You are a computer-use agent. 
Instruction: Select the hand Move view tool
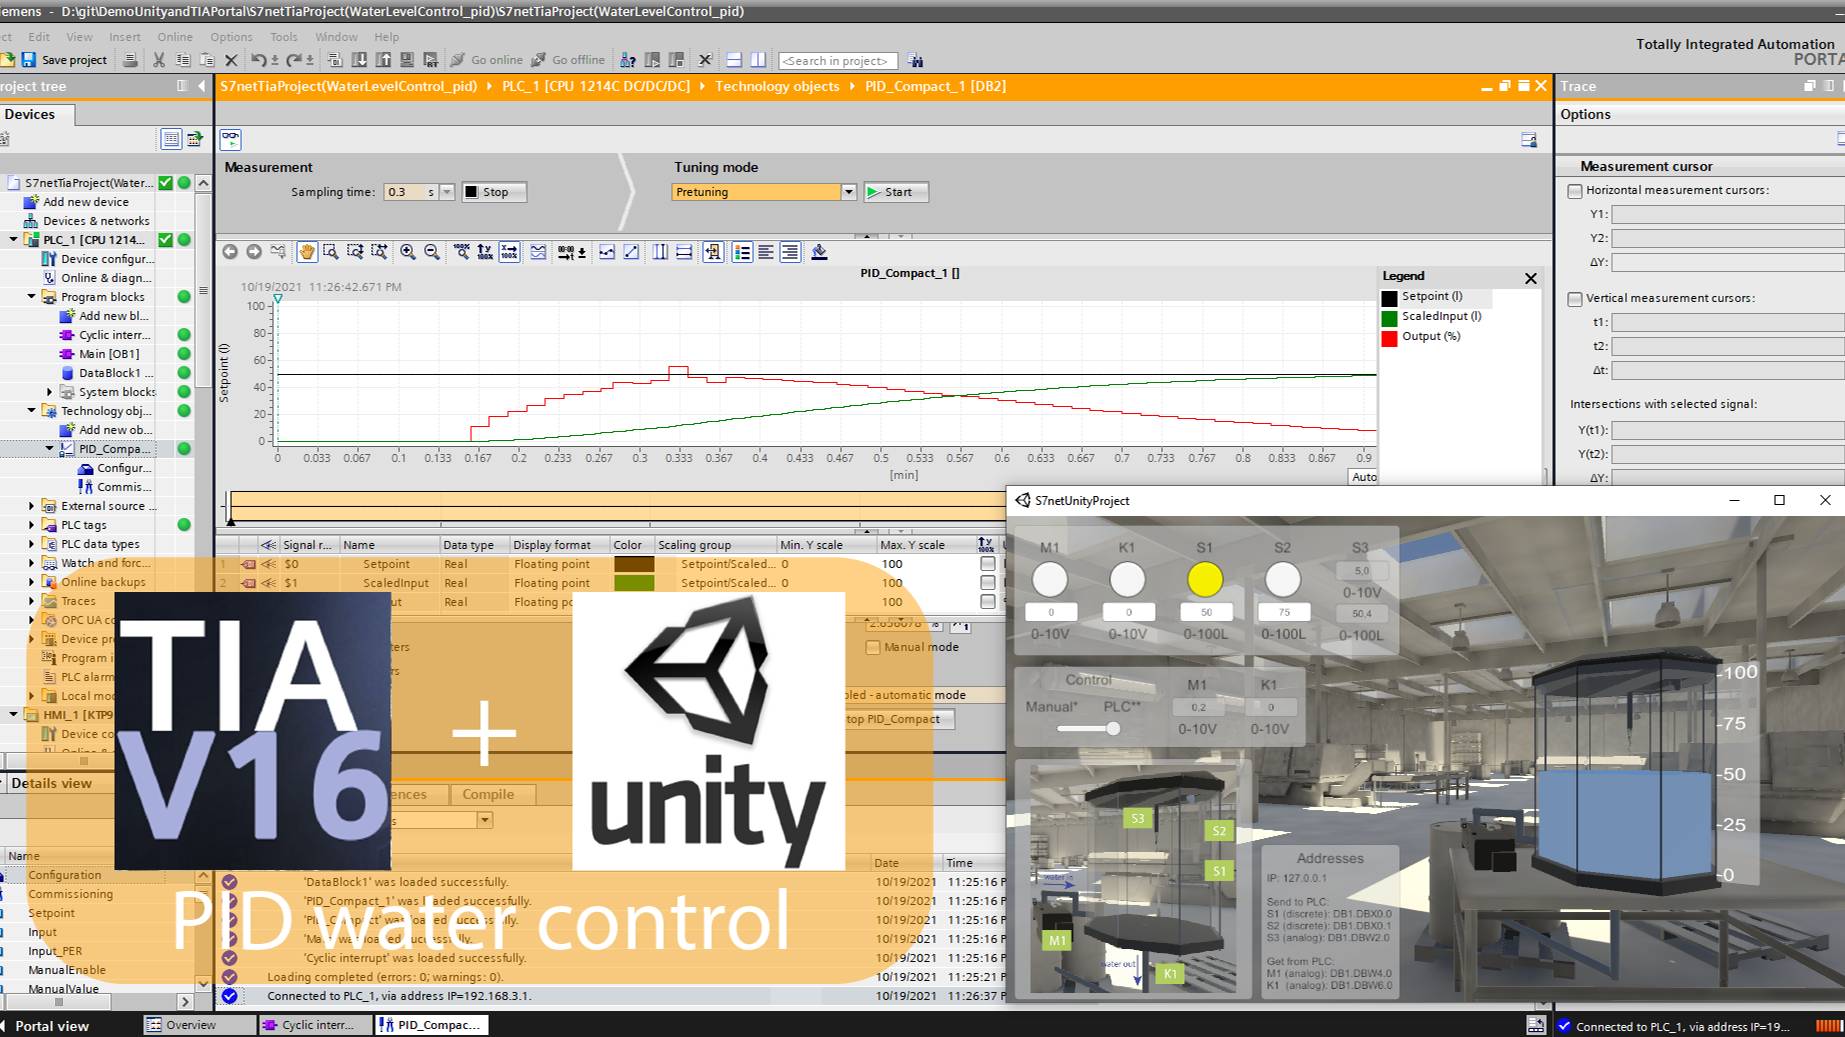coord(307,252)
